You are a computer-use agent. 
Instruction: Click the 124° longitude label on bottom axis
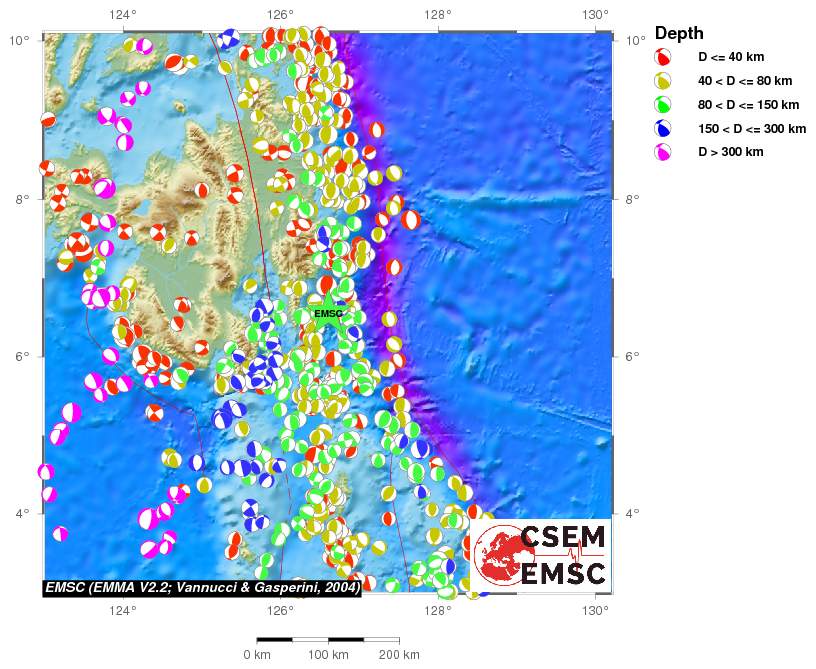pyautogui.click(x=123, y=608)
